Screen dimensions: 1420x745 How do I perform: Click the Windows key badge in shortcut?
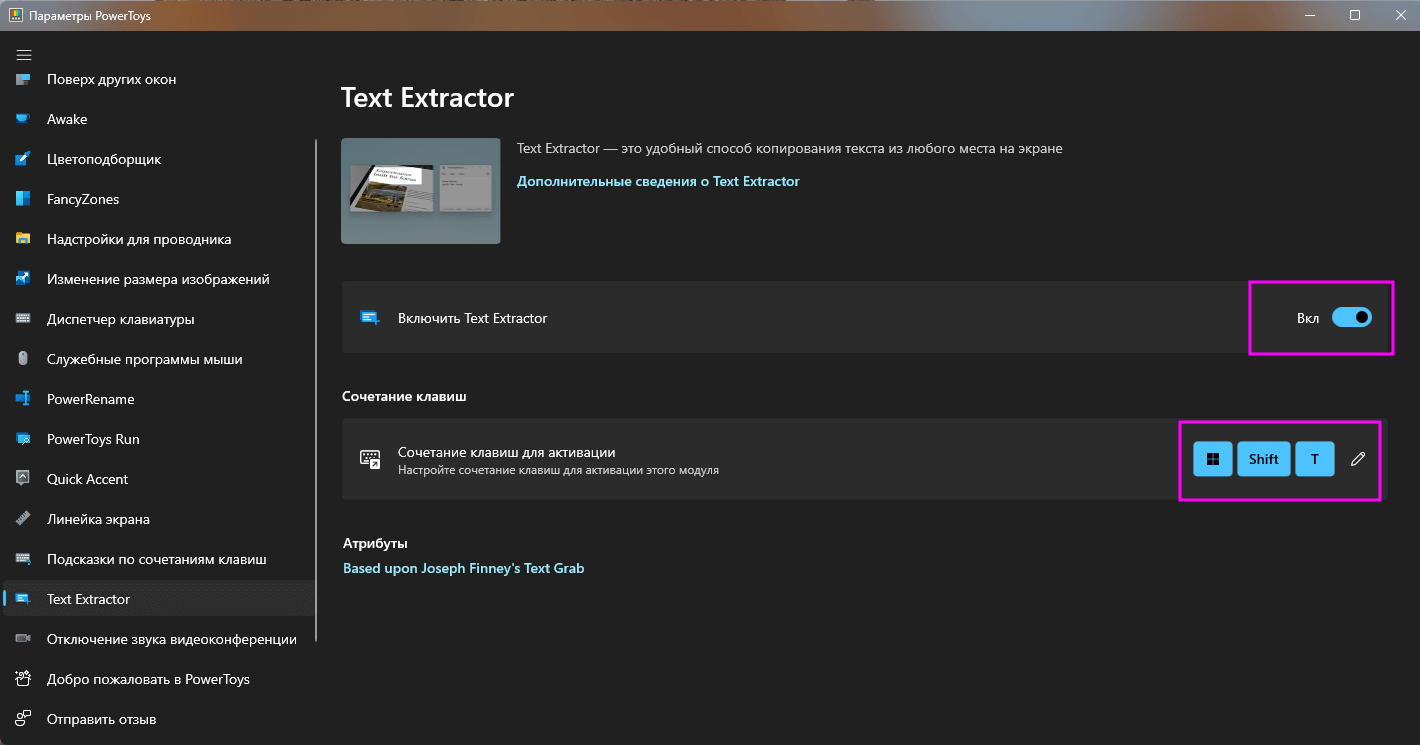click(x=1213, y=459)
